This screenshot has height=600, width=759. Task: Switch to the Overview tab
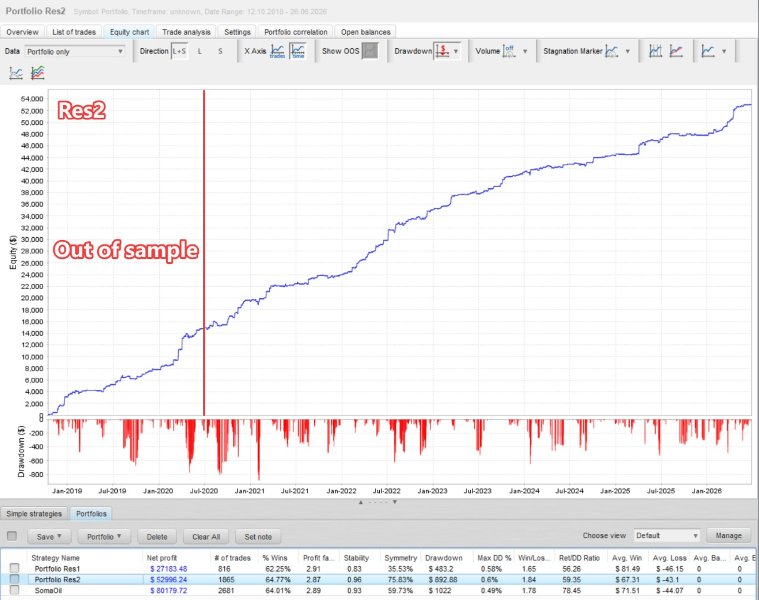pyautogui.click(x=22, y=32)
